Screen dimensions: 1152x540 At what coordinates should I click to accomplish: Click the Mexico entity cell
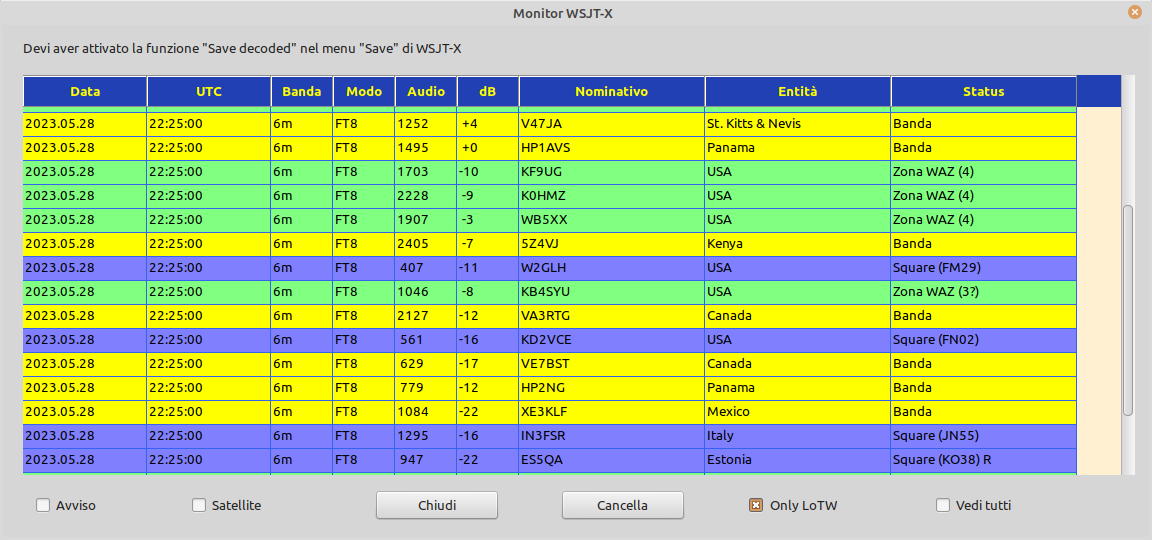tap(797, 411)
